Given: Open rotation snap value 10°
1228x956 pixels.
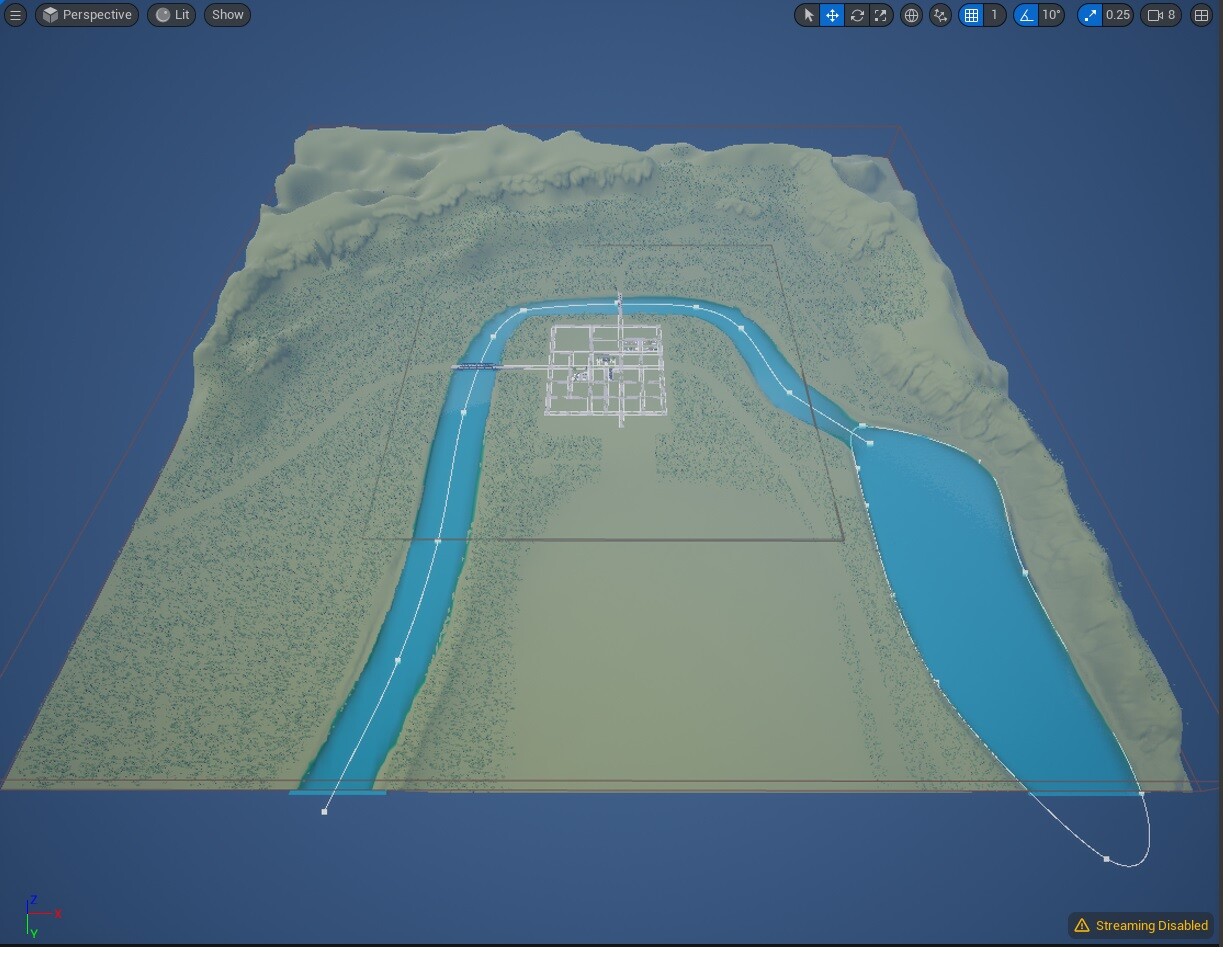Looking at the screenshot, I should pos(1051,15).
